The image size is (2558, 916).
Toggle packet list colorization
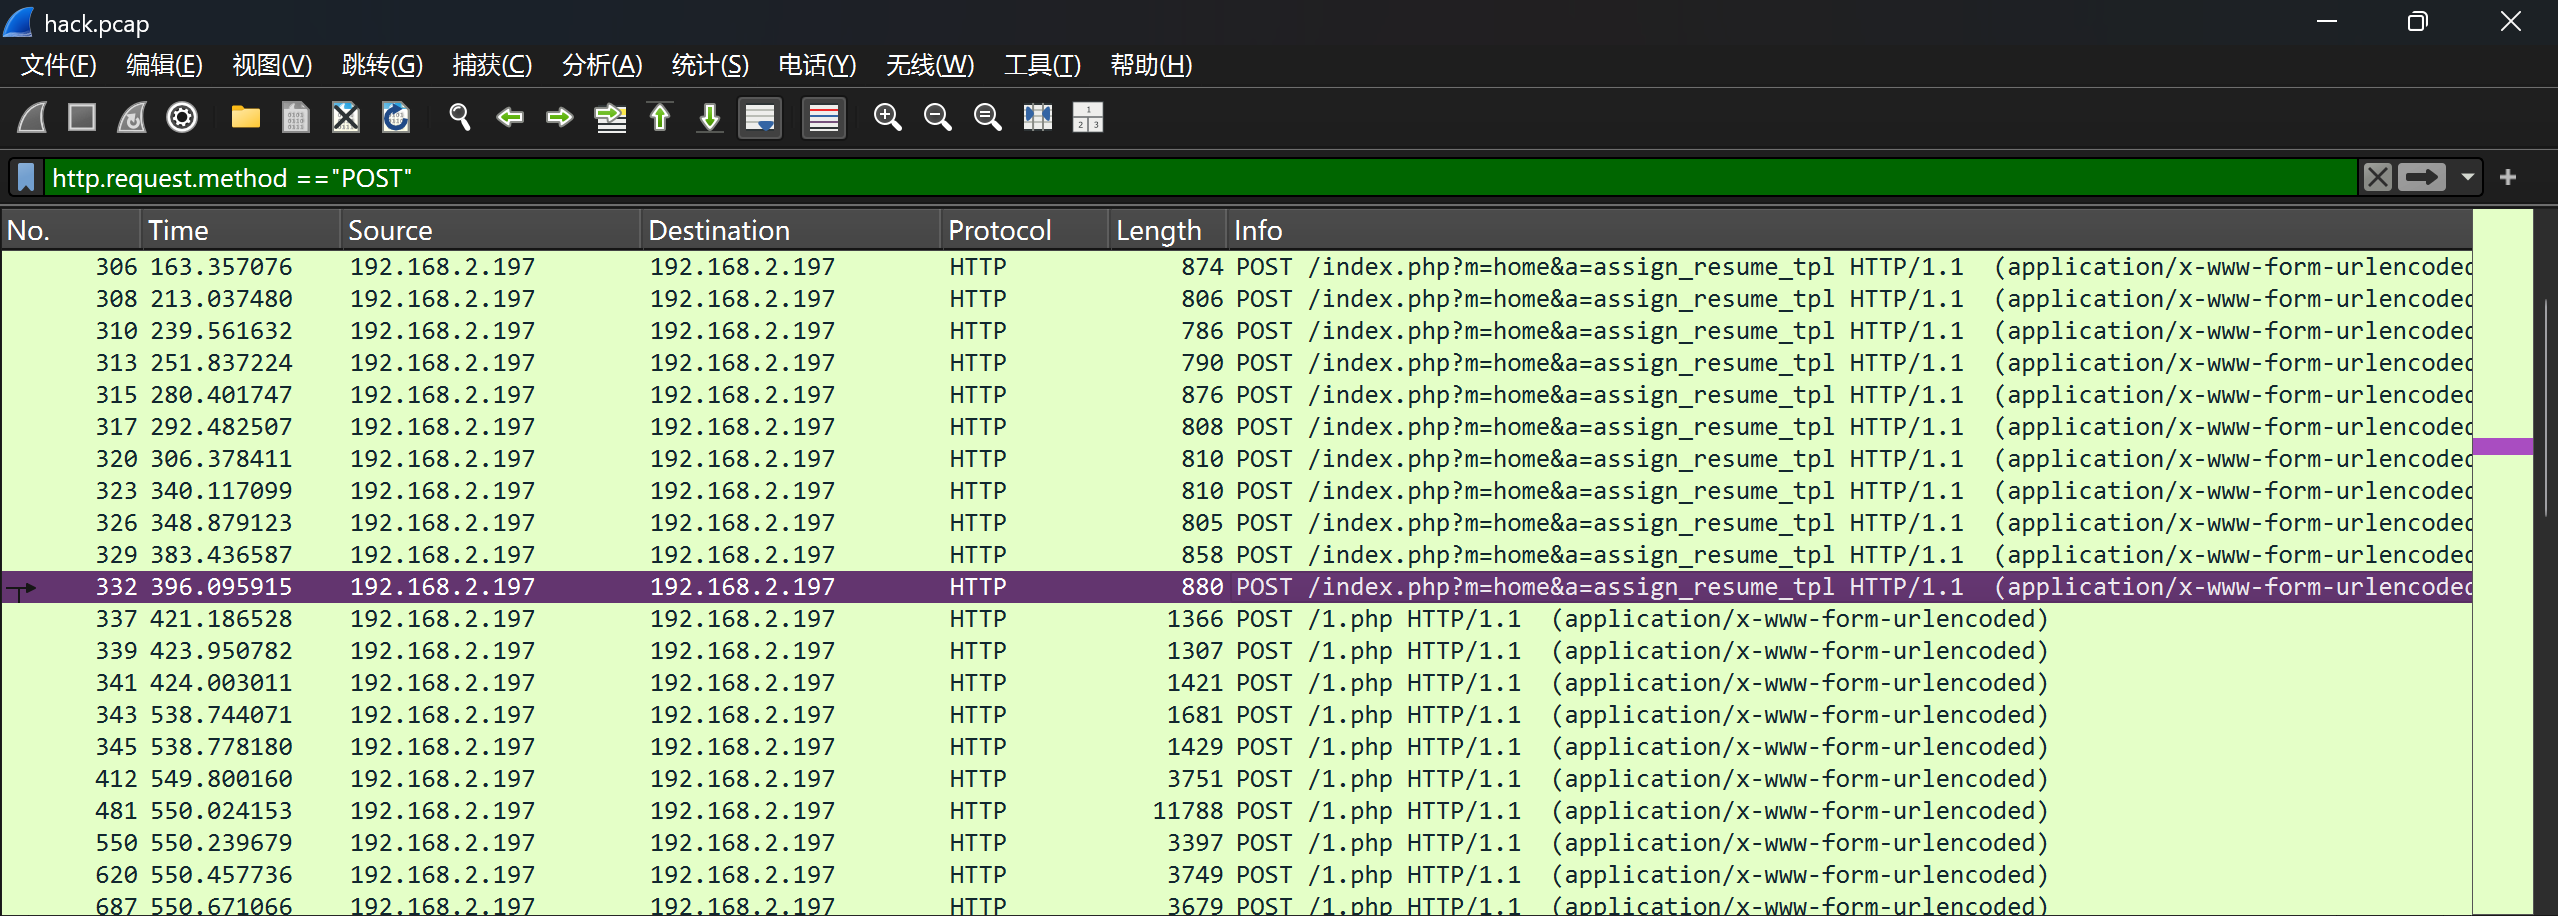(824, 118)
